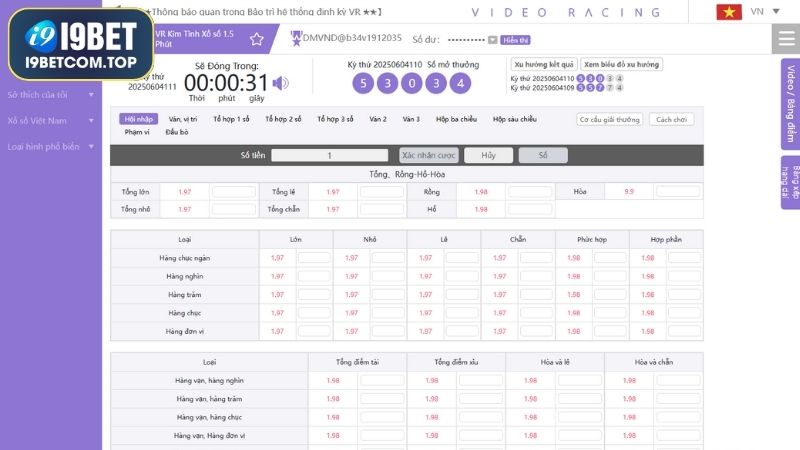Viewport: 800px width, 450px height.
Task: Click the last result ball showing 4
Action: pos(460,83)
